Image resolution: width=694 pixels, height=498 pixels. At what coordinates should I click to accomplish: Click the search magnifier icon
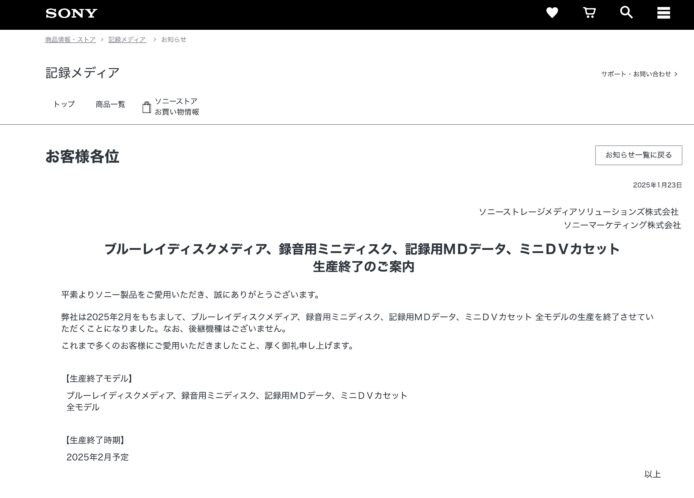626,13
